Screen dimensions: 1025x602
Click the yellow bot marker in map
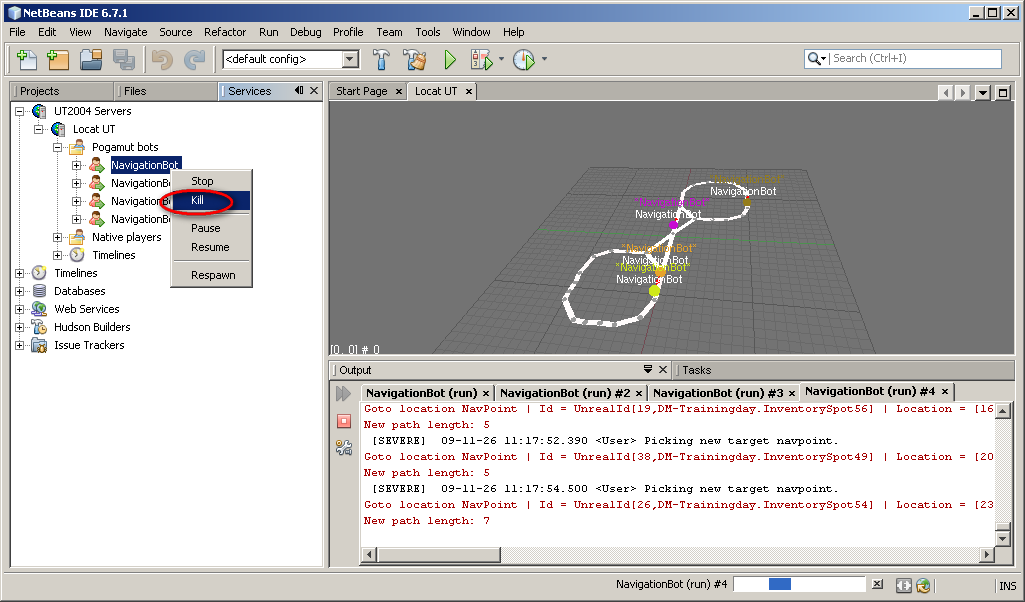[x=654, y=290]
